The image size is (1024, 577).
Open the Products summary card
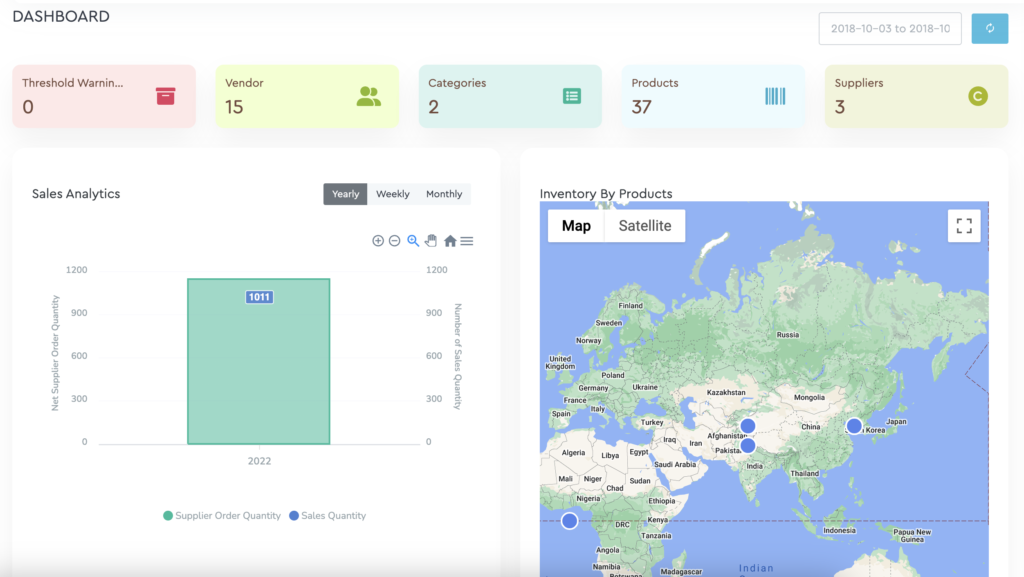tap(713, 96)
